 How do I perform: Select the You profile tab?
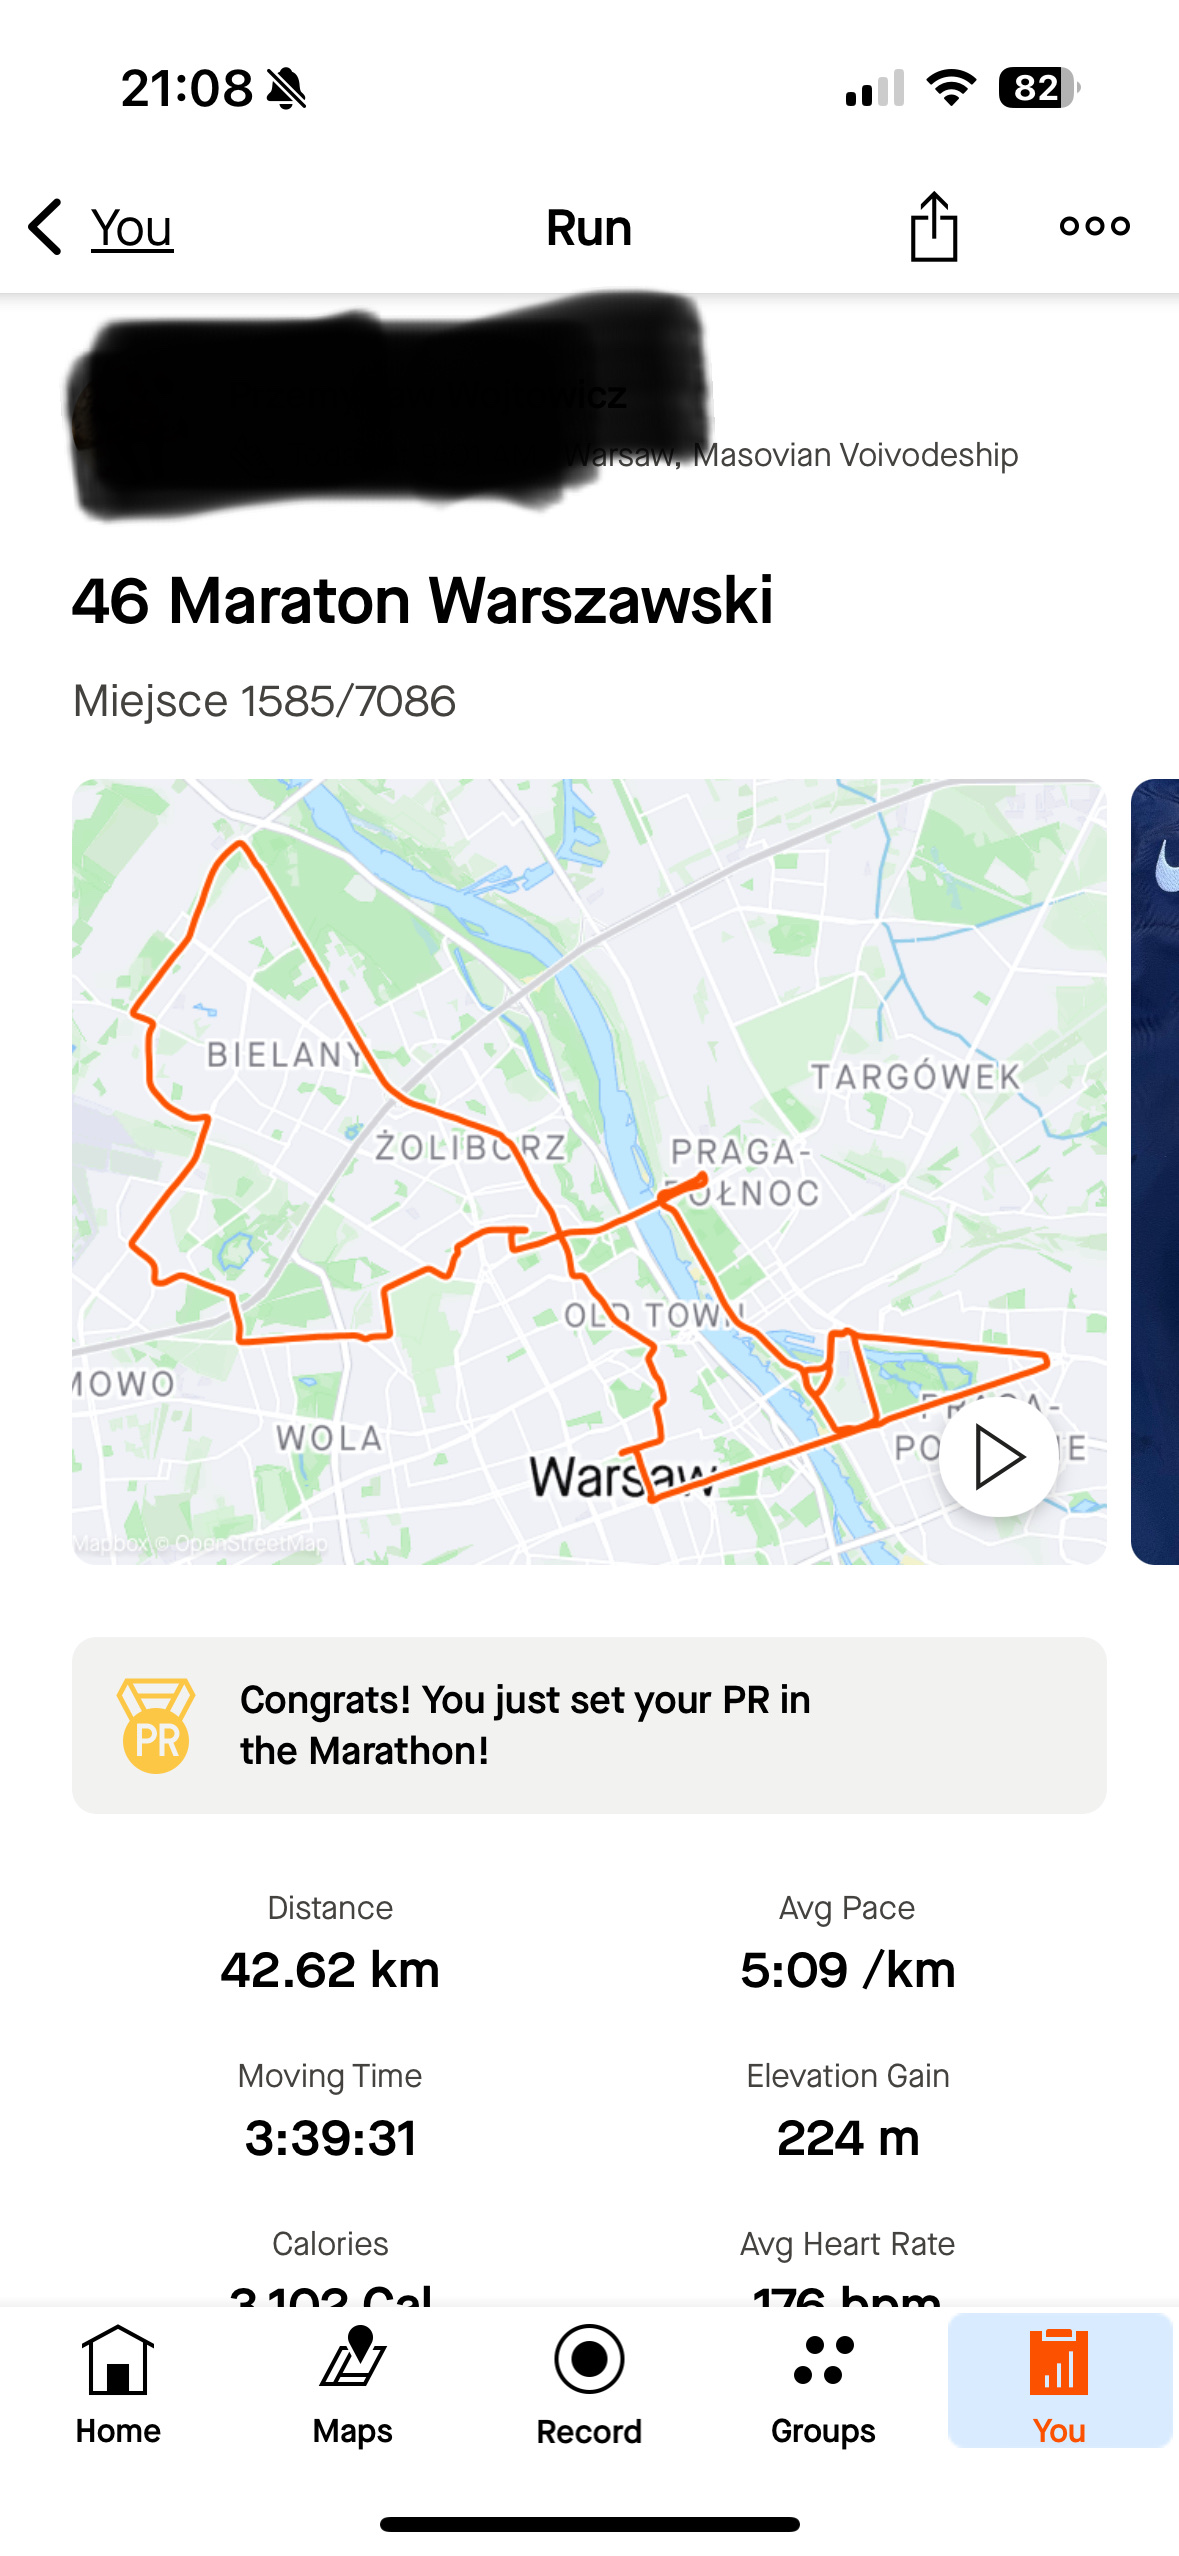point(1059,2385)
